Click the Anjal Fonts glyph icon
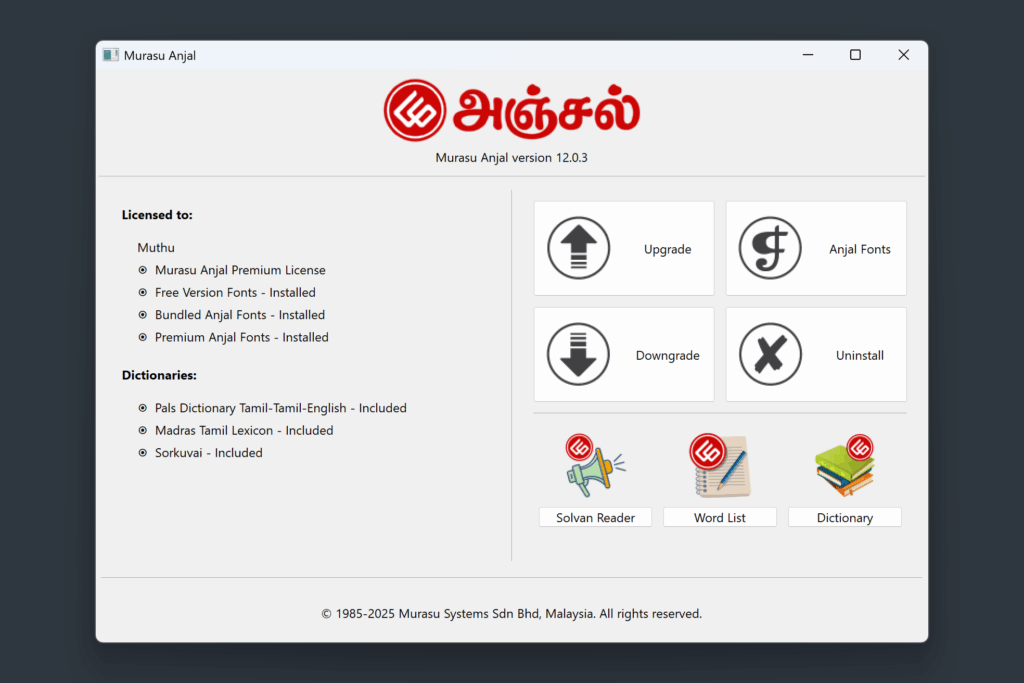 pyautogui.click(x=770, y=248)
